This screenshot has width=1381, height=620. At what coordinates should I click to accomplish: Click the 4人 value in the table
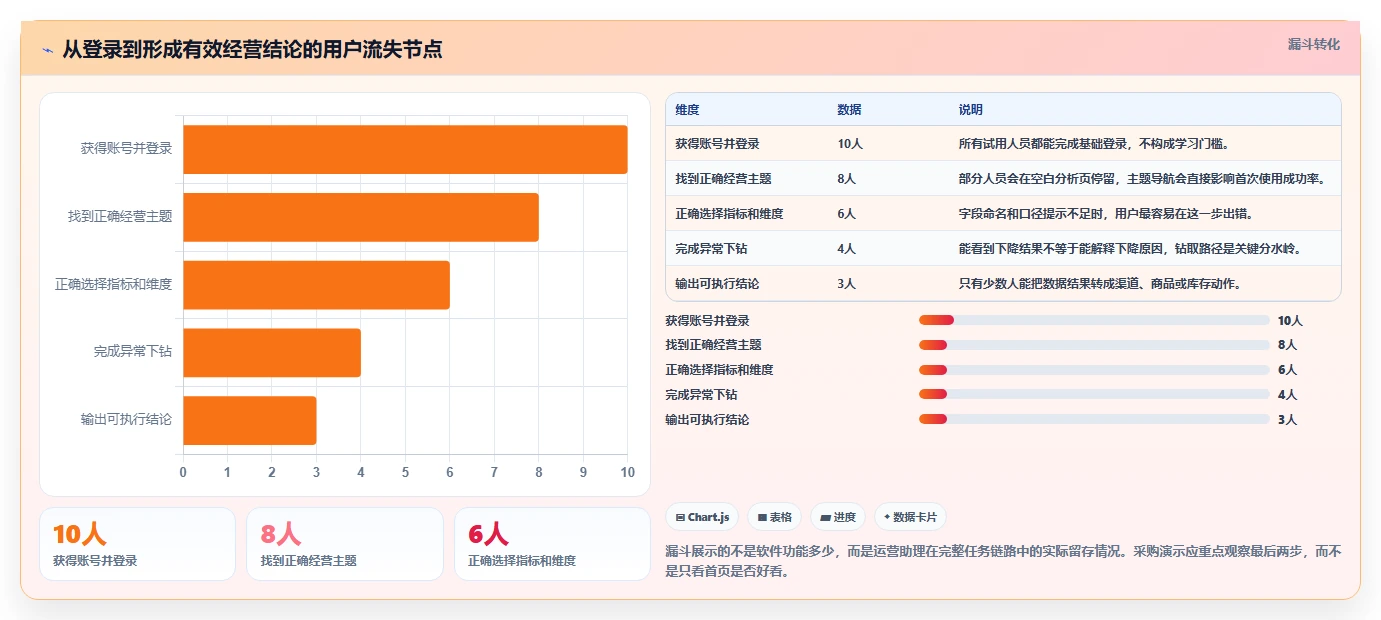pyautogui.click(x=847, y=249)
